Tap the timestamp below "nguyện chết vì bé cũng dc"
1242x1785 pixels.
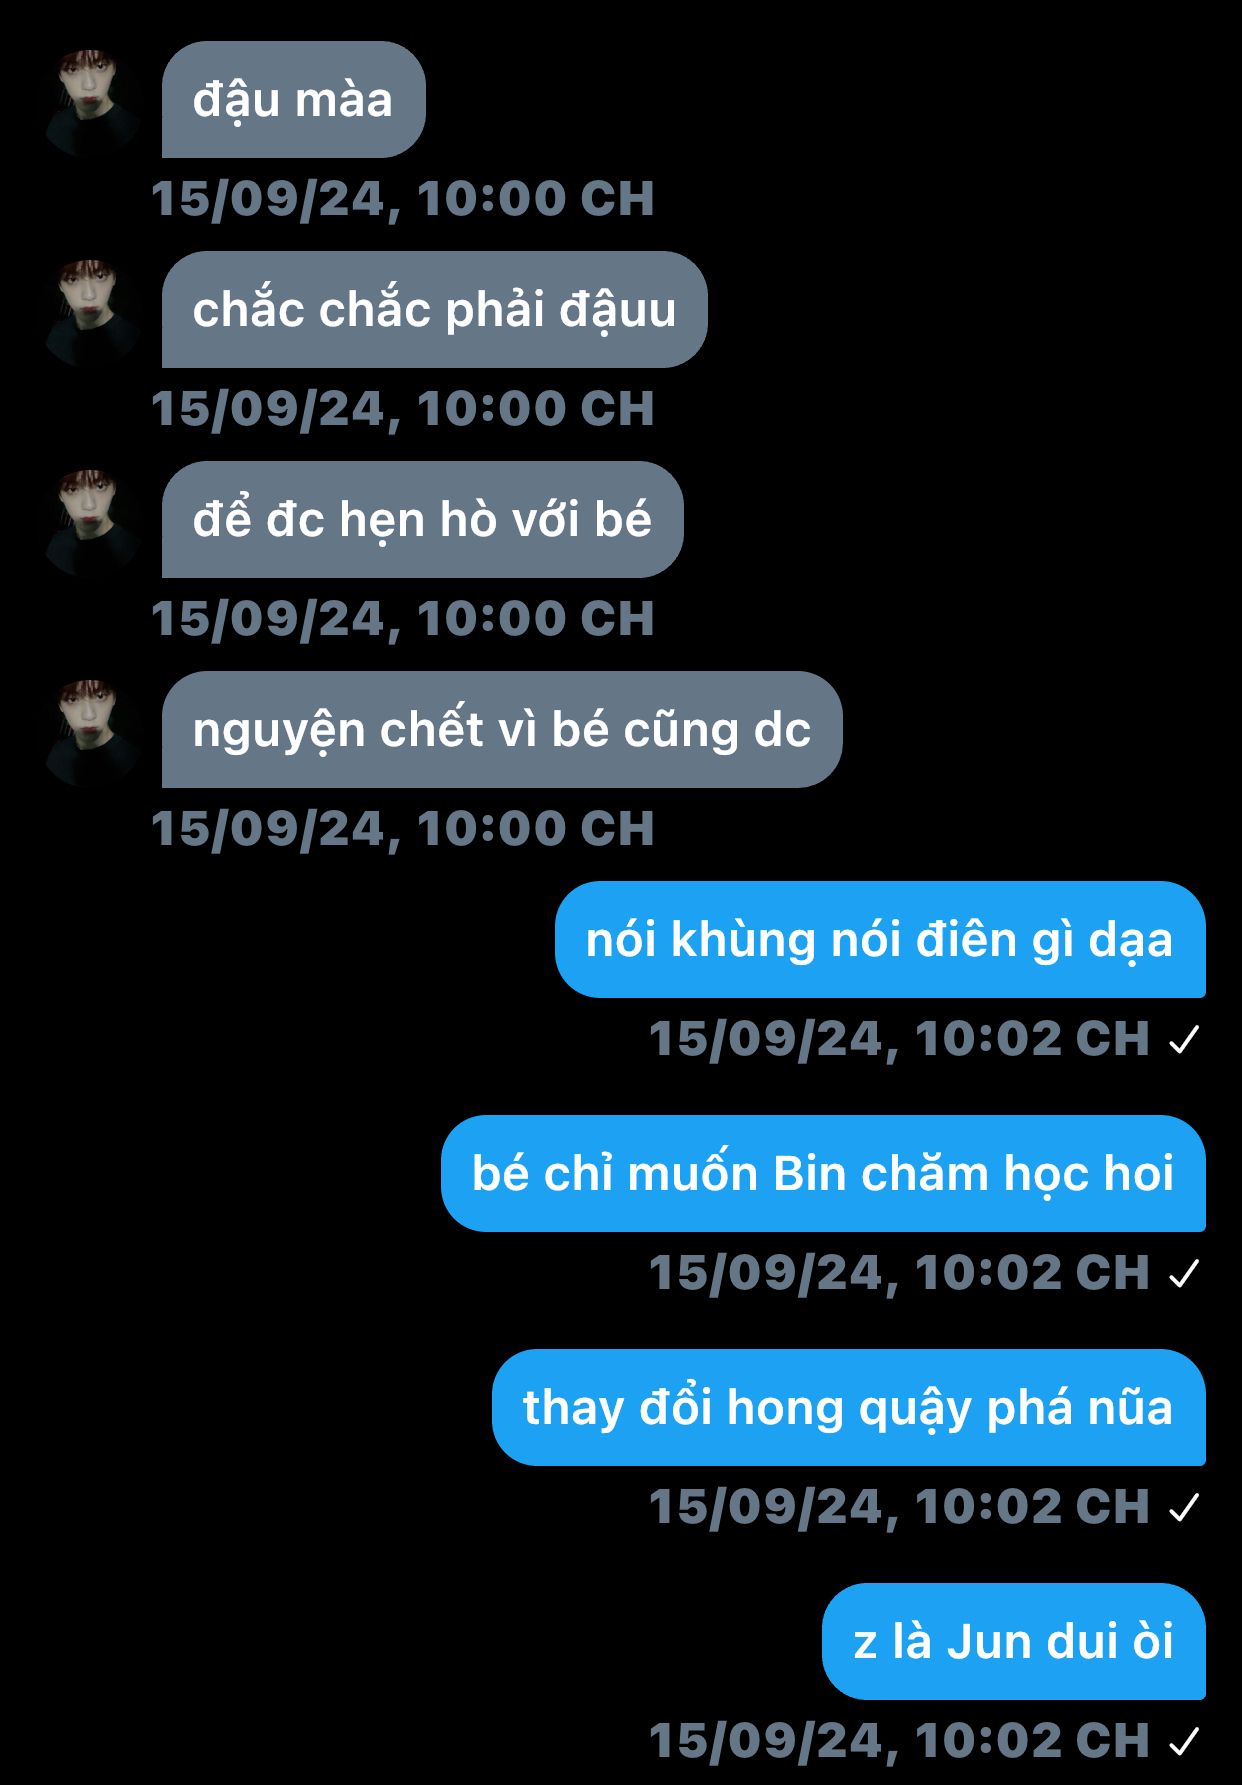pos(403,829)
